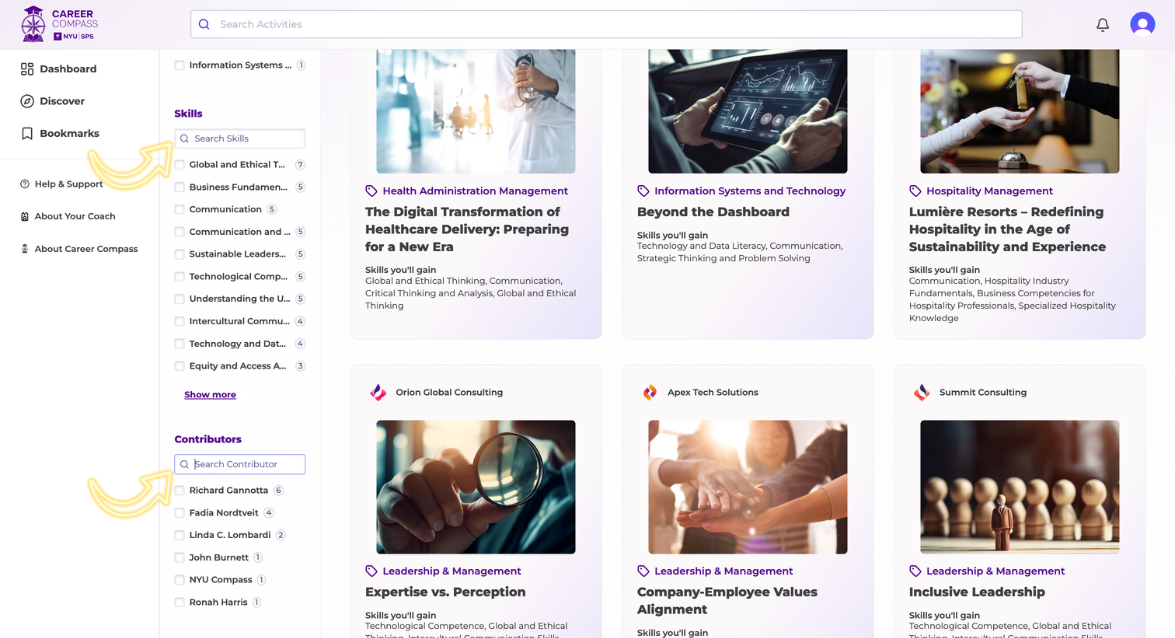Check the Global and Ethical Thinking skill
The height and width of the screenshot is (638, 1175).
(x=180, y=165)
